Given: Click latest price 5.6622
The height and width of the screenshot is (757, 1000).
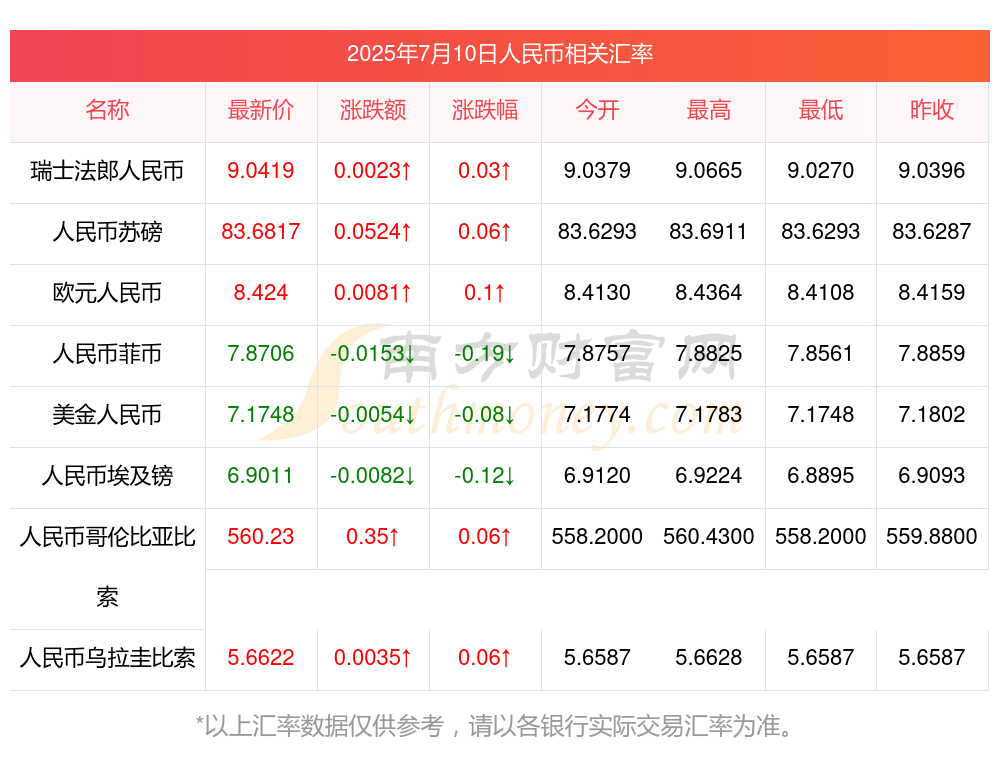Looking at the screenshot, I should tap(261, 658).
